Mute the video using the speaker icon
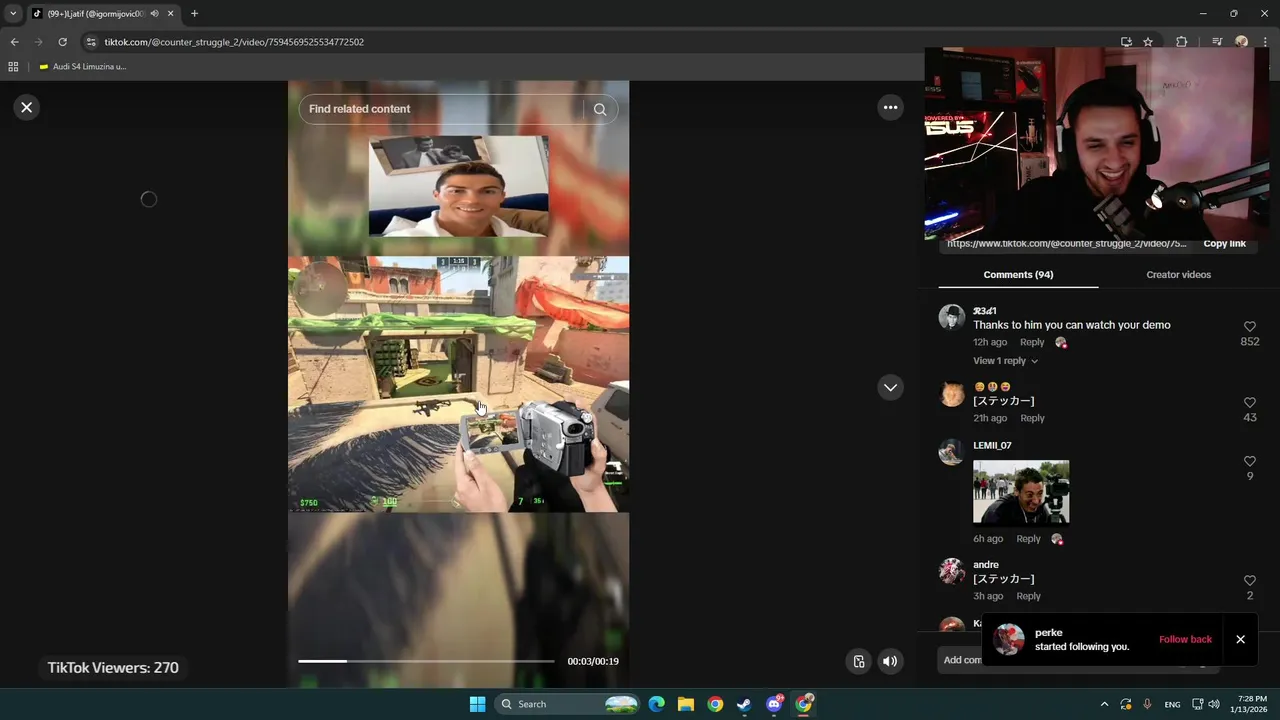Screen dimensions: 1280x720 [889, 661]
